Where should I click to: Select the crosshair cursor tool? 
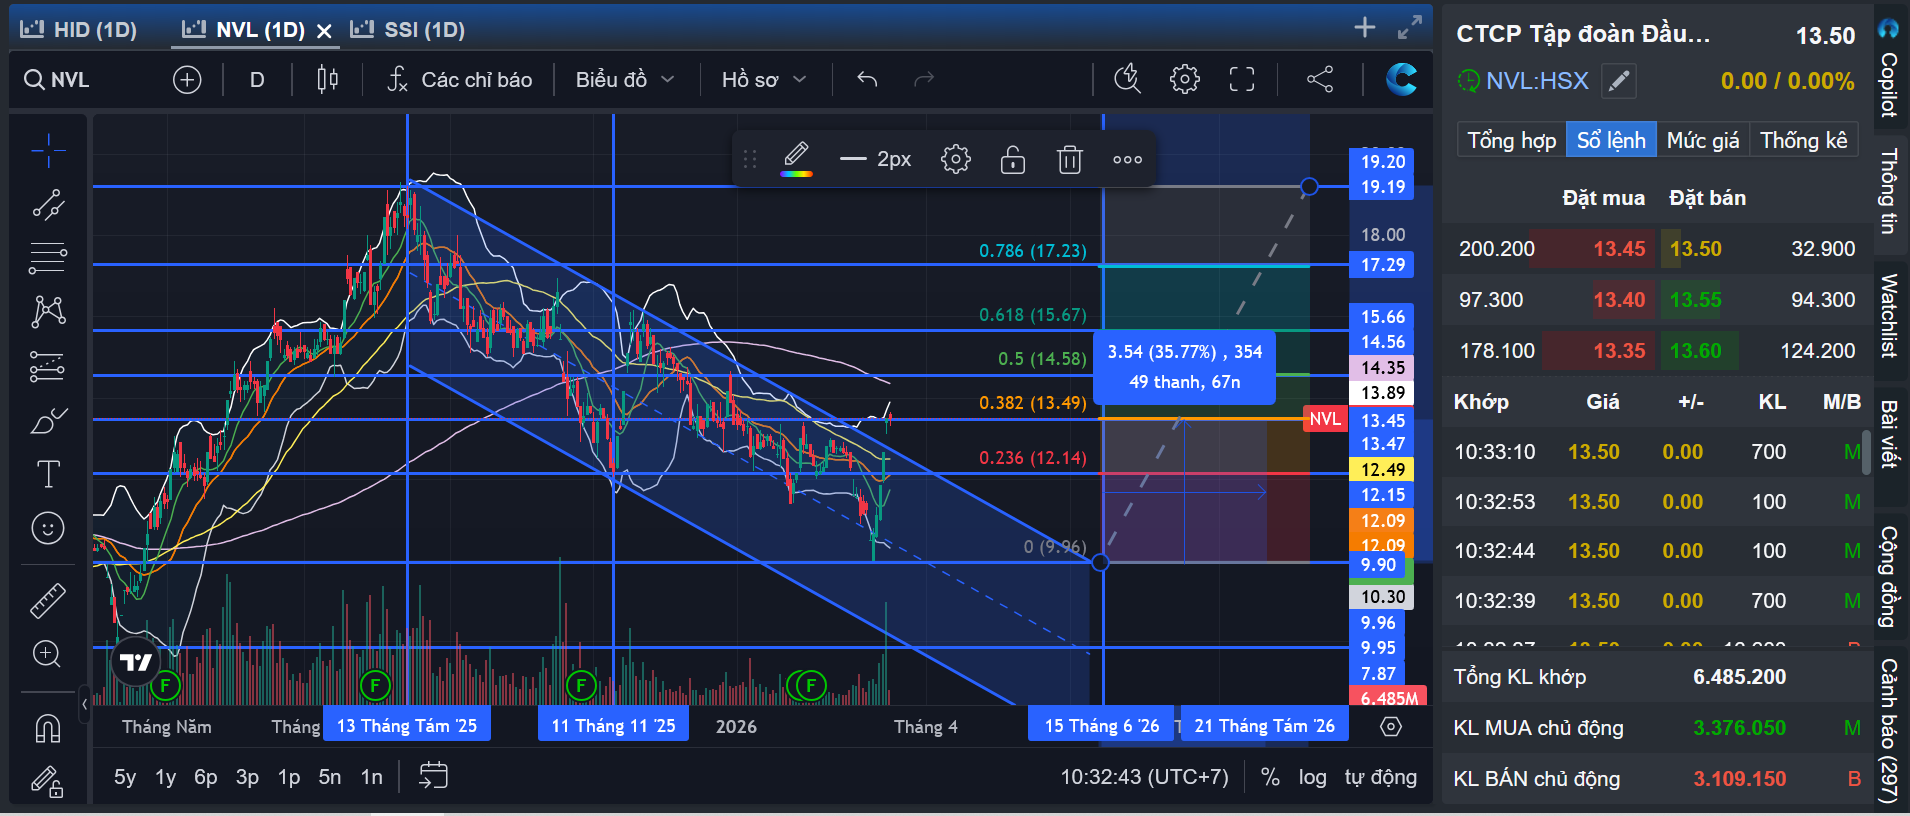pos(48,151)
